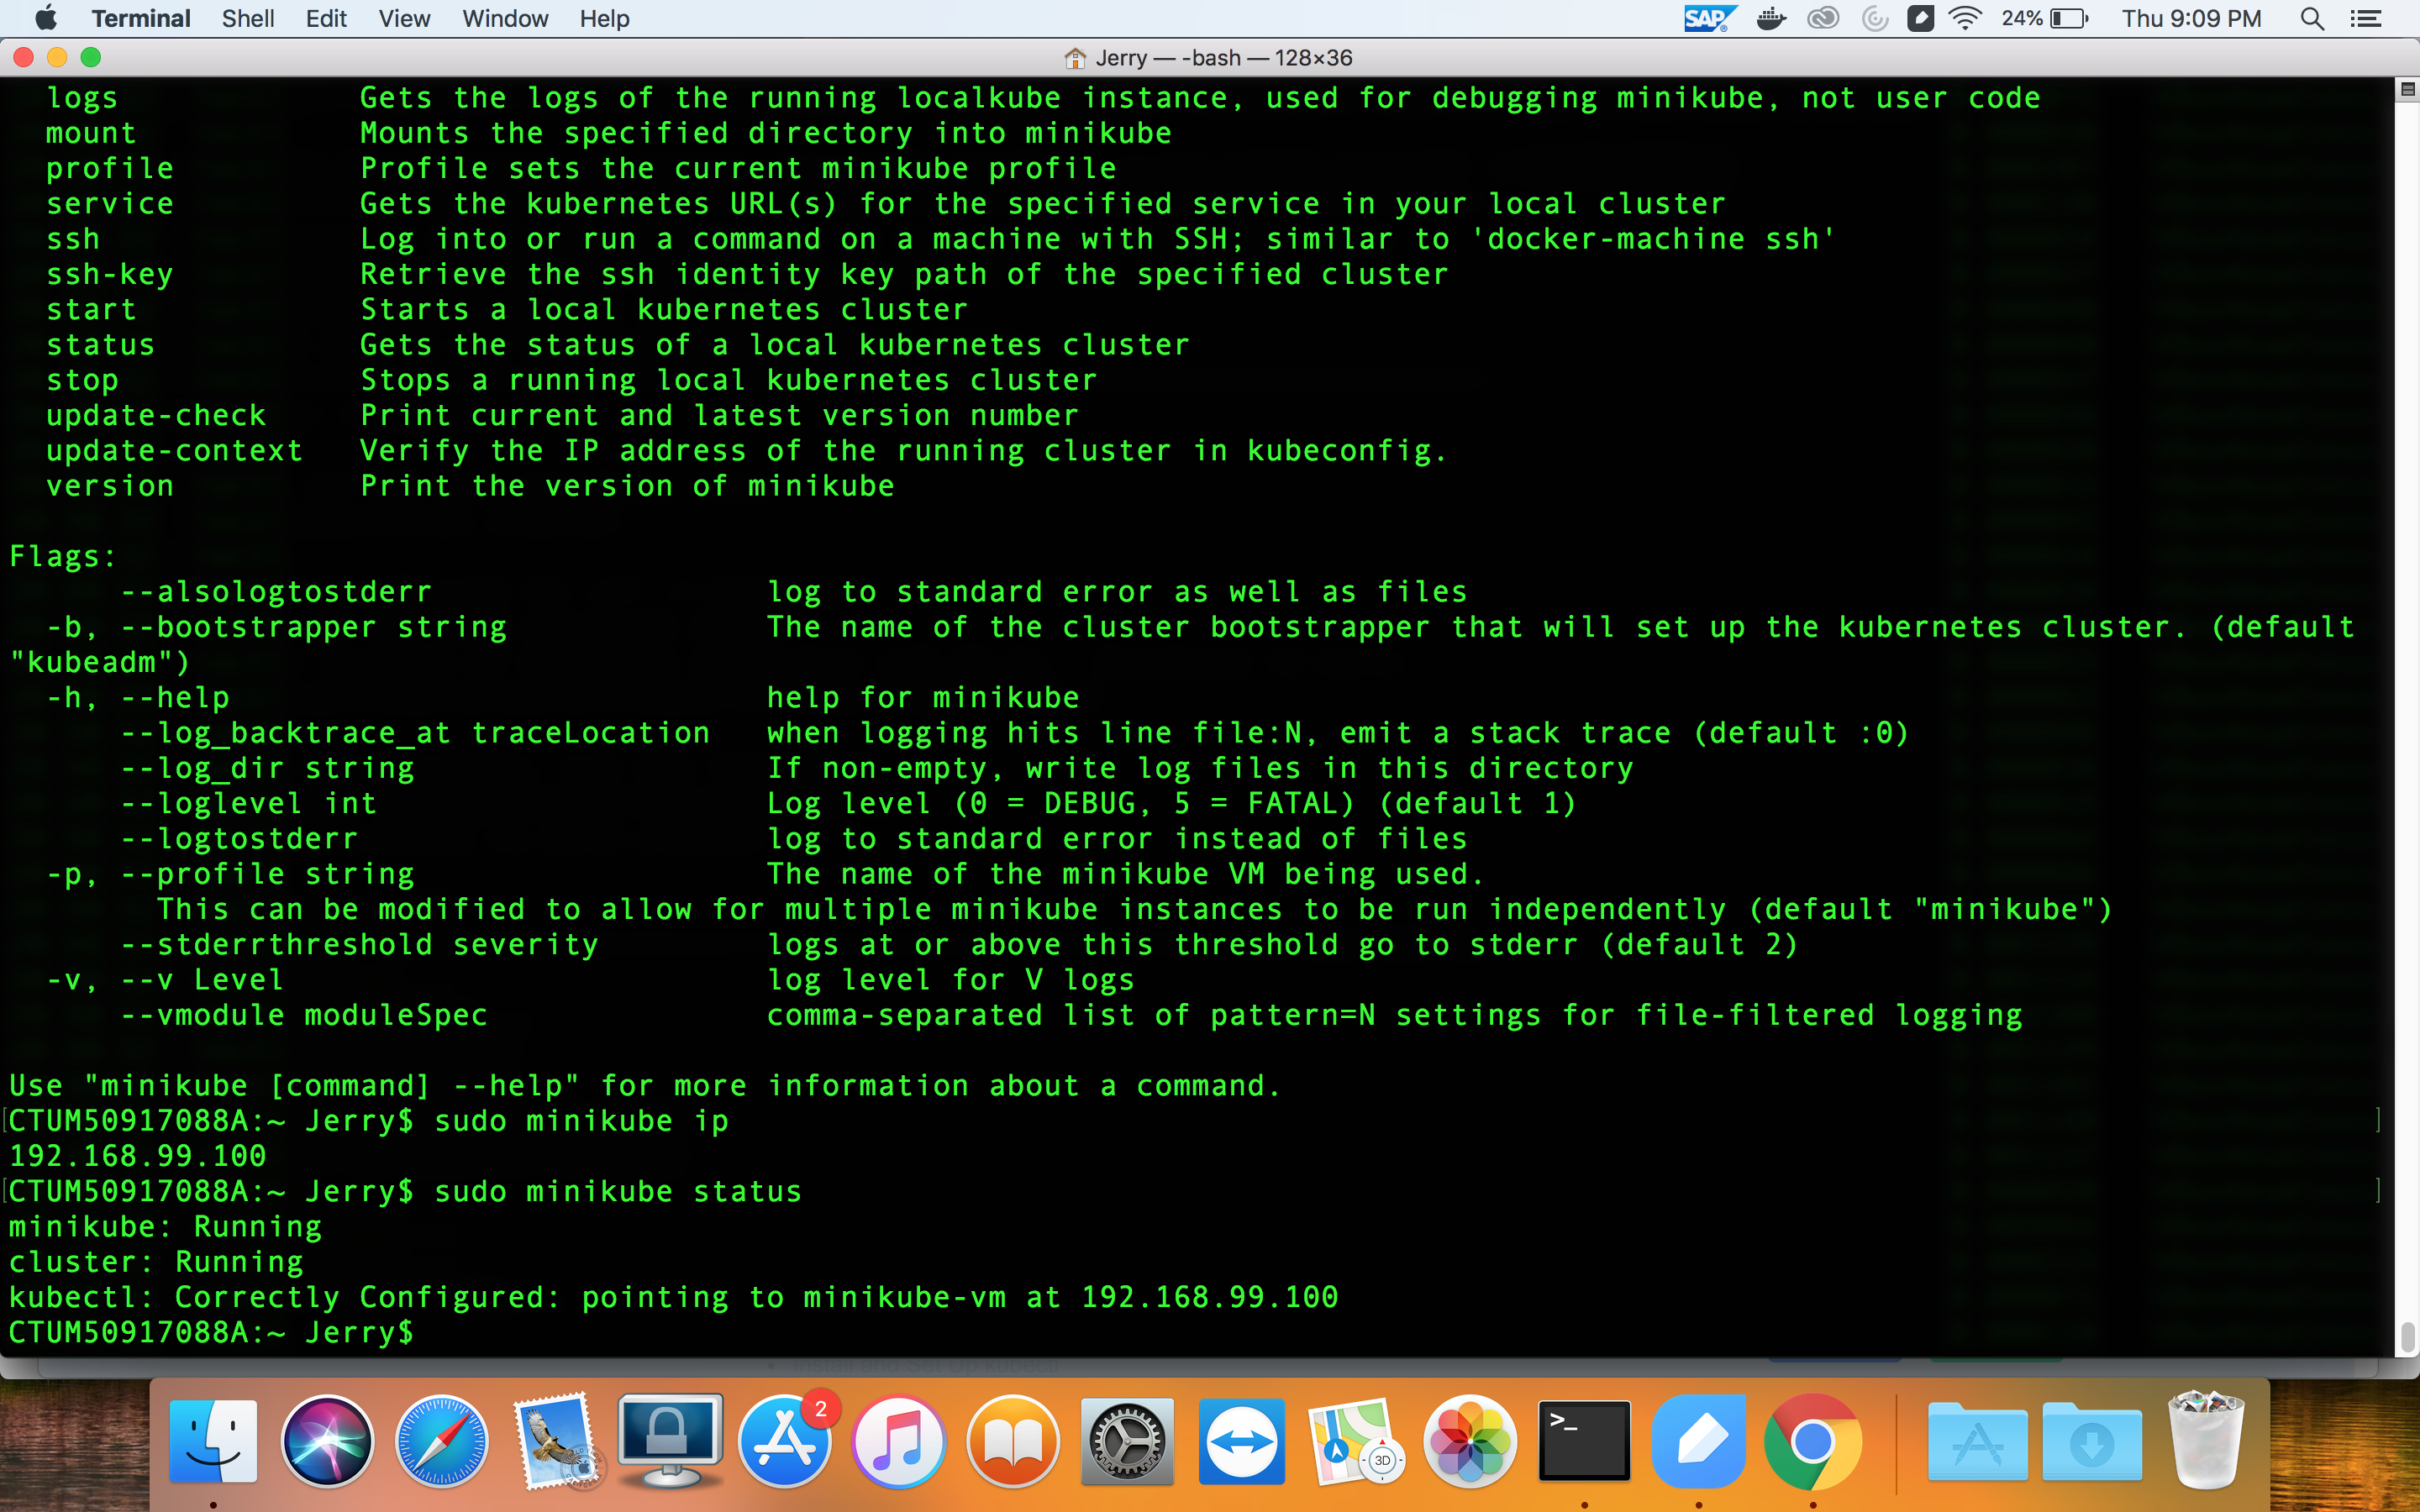Open TeamViewer in the dock
This screenshot has height=1512, width=2420.
click(1241, 1441)
